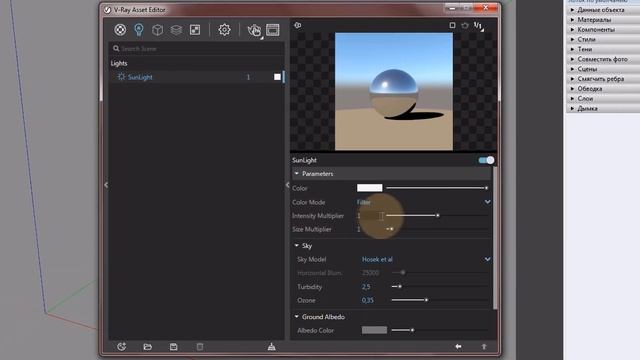Save asset with the floppy disk icon
Viewport: 640px width, 360px height.
click(173, 347)
